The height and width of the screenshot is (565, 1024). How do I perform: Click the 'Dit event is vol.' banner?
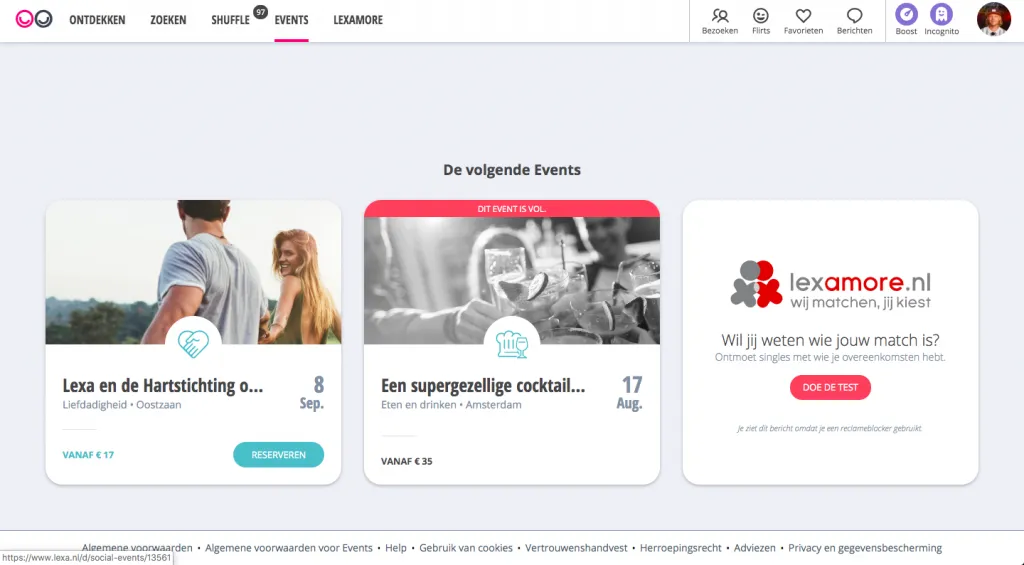pos(512,208)
